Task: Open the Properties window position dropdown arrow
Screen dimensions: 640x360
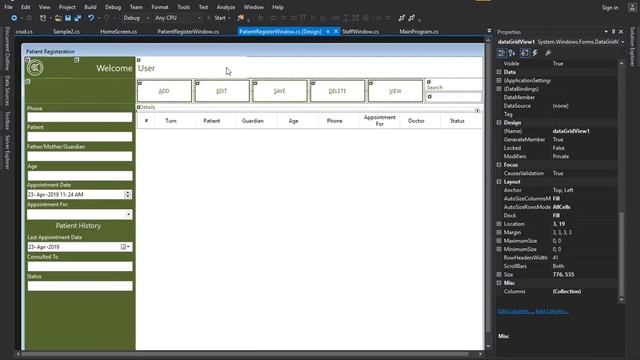Action: tap(606, 31)
